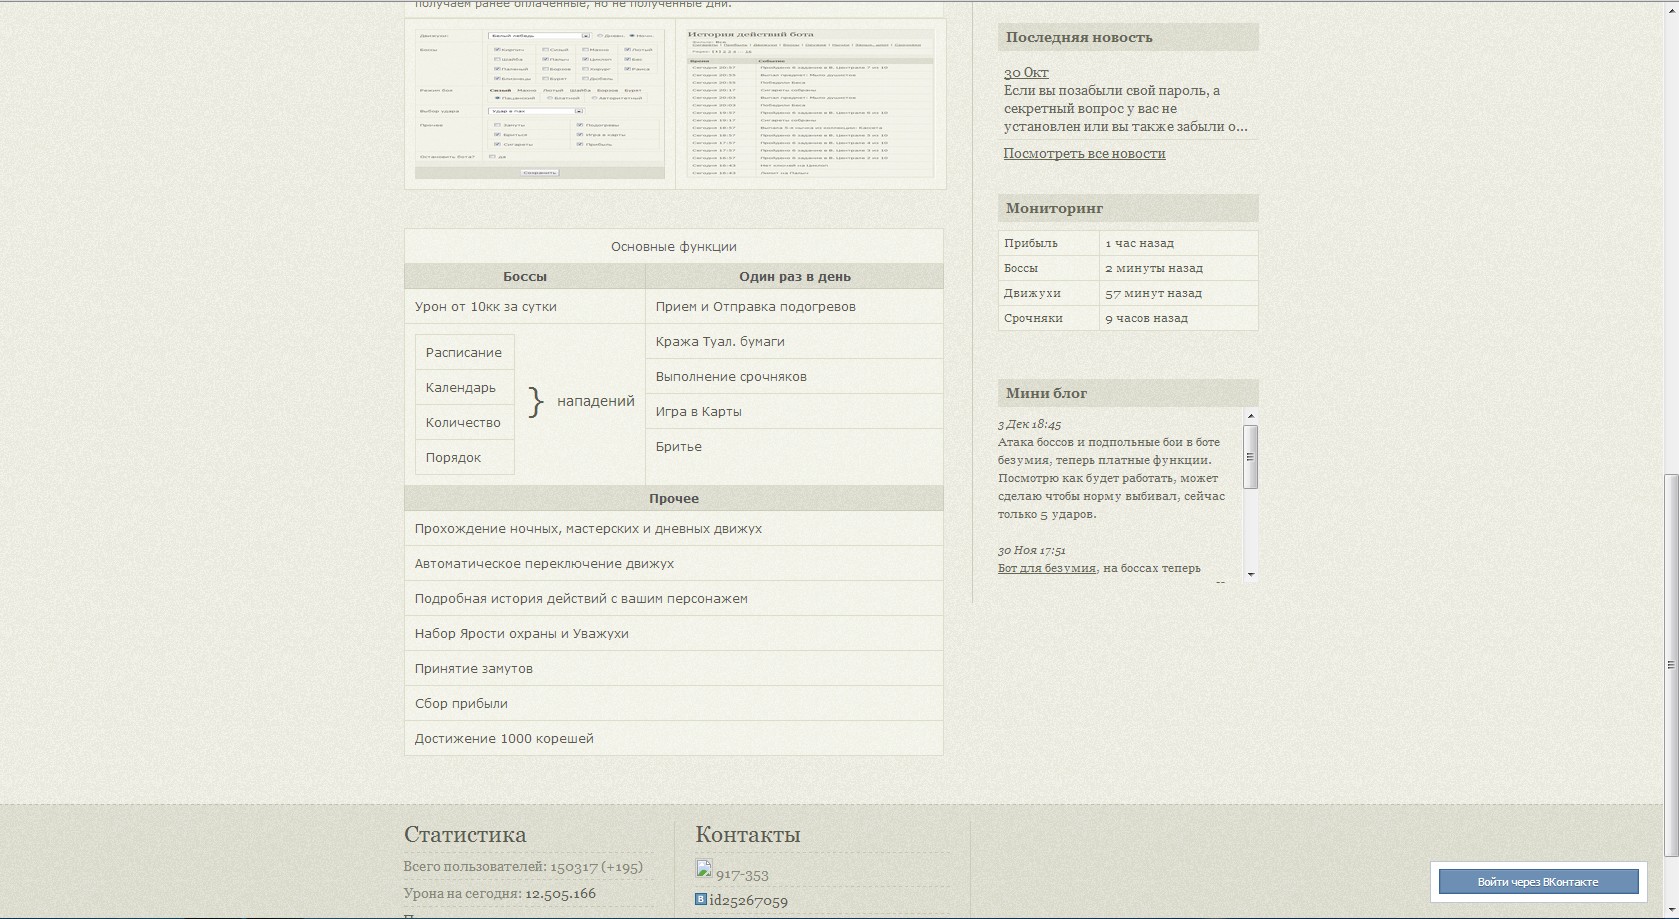Click 'Бритье' row
The width and height of the screenshot is (1679, 919).
(x=794, y=446)
